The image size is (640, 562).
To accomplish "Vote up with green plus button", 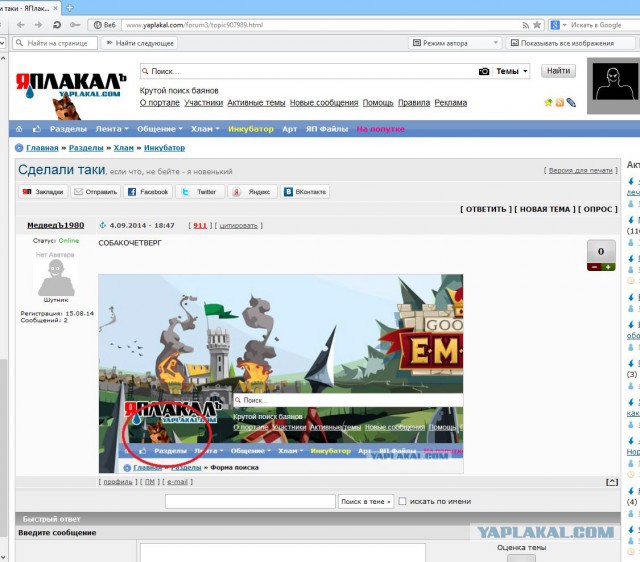I will [608, 267].
